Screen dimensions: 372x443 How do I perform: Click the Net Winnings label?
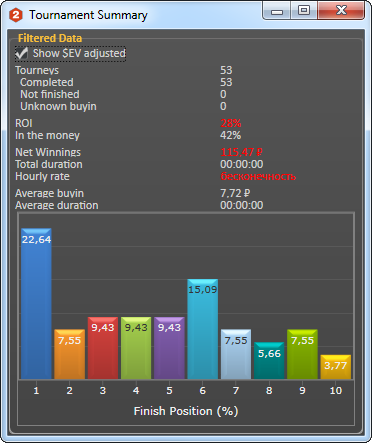48,152
